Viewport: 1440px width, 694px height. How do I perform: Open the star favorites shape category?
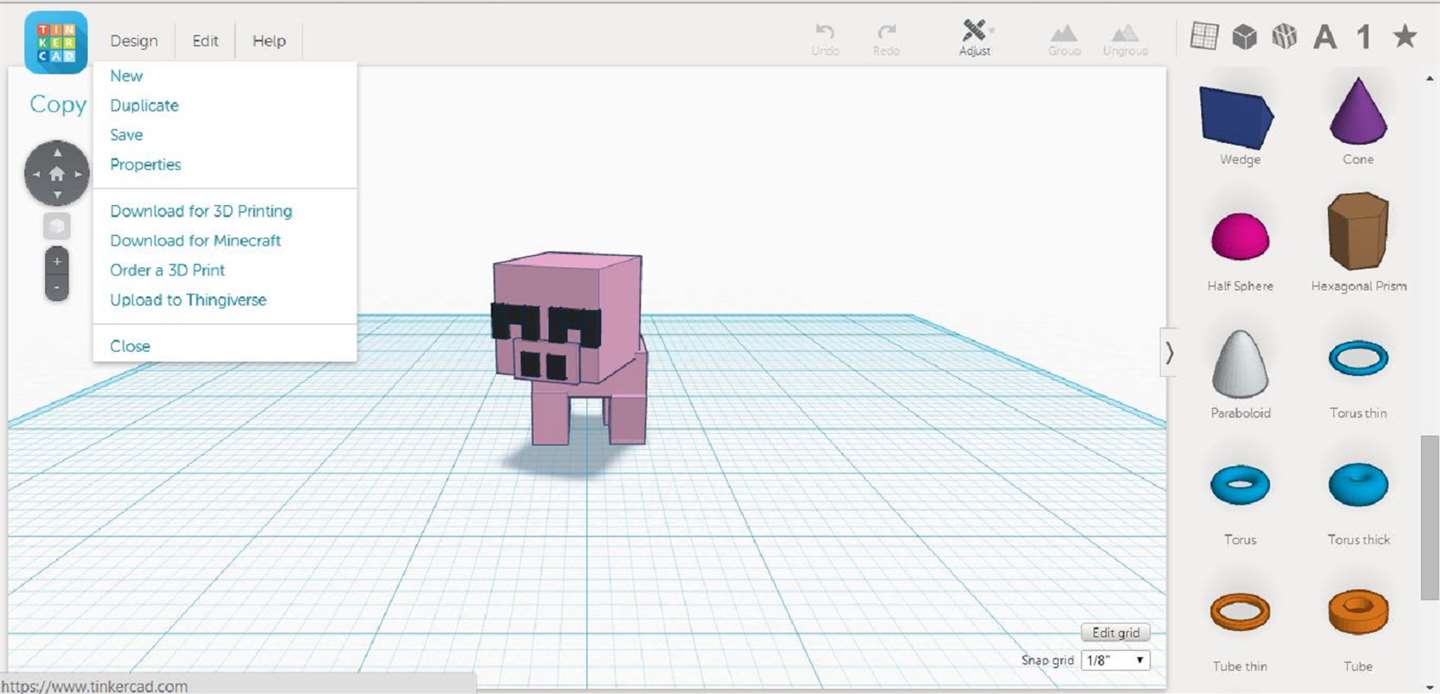1405,37
